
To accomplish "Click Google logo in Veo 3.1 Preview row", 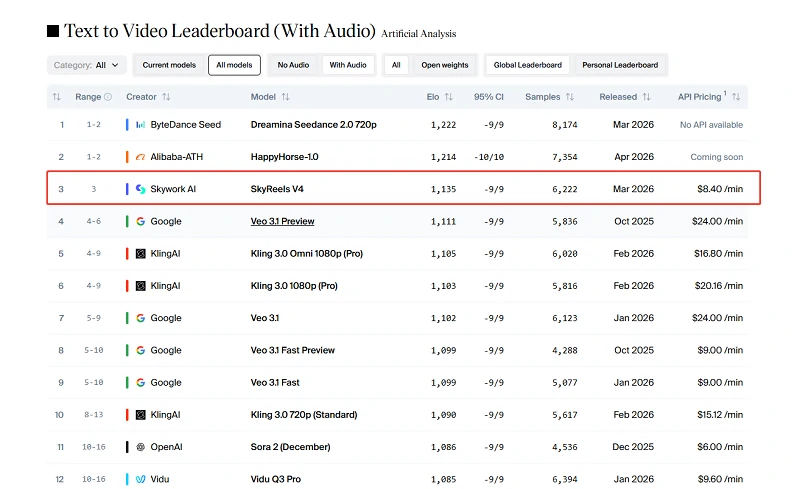I will pos(140,222).
